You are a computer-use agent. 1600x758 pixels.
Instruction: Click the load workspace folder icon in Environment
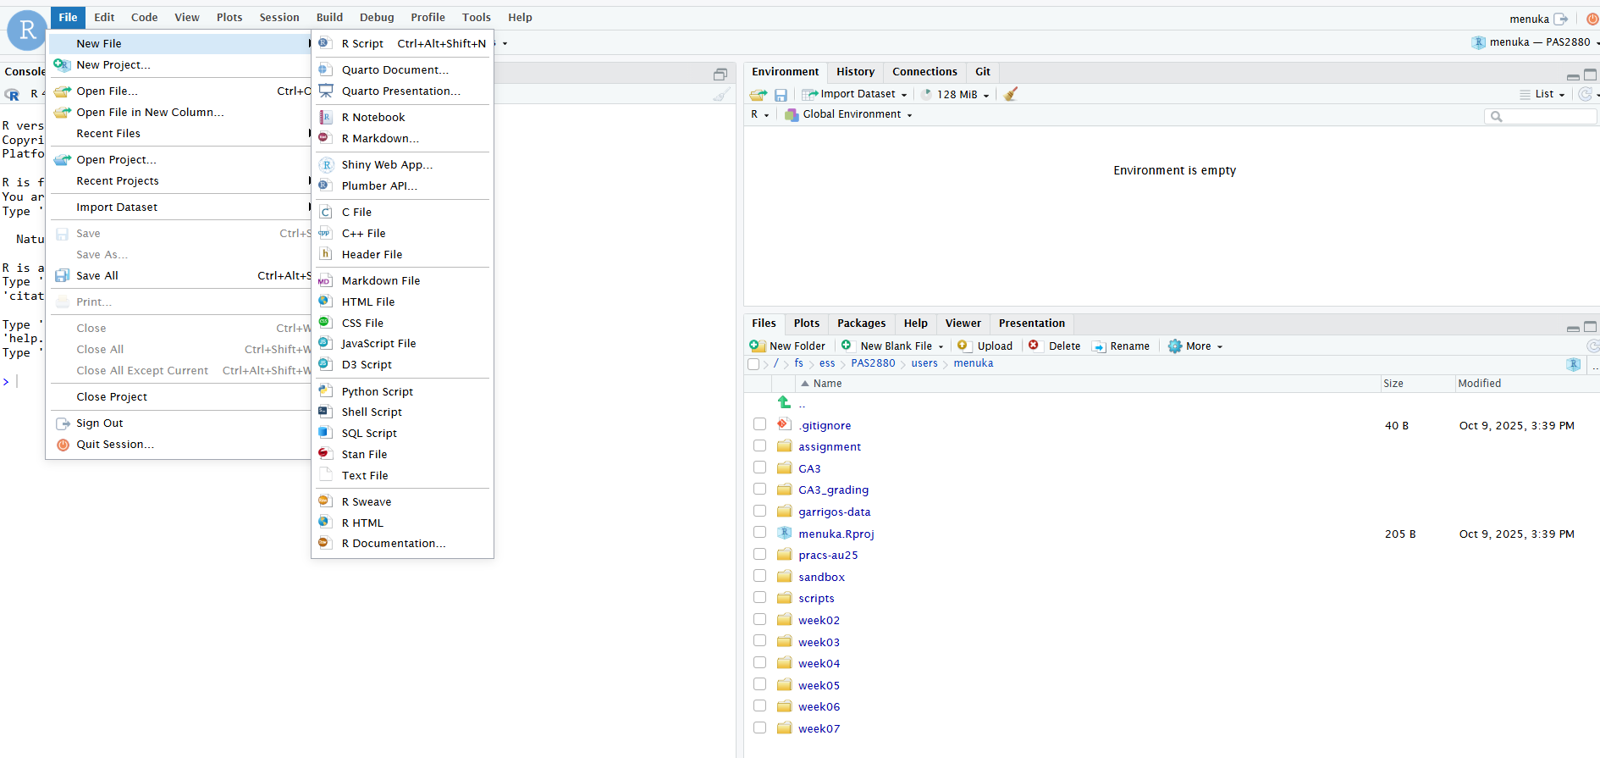click(758, 95)
